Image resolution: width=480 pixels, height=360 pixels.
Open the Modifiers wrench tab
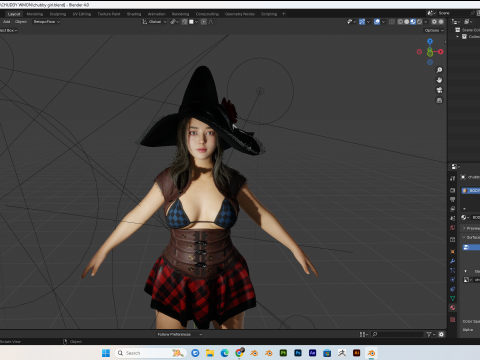(x=452, y=261)
